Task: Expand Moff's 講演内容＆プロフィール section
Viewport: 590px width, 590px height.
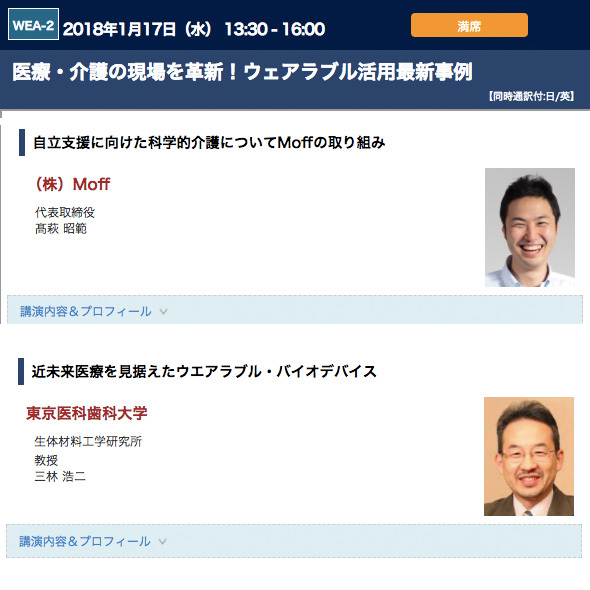Action: point(295,310)
